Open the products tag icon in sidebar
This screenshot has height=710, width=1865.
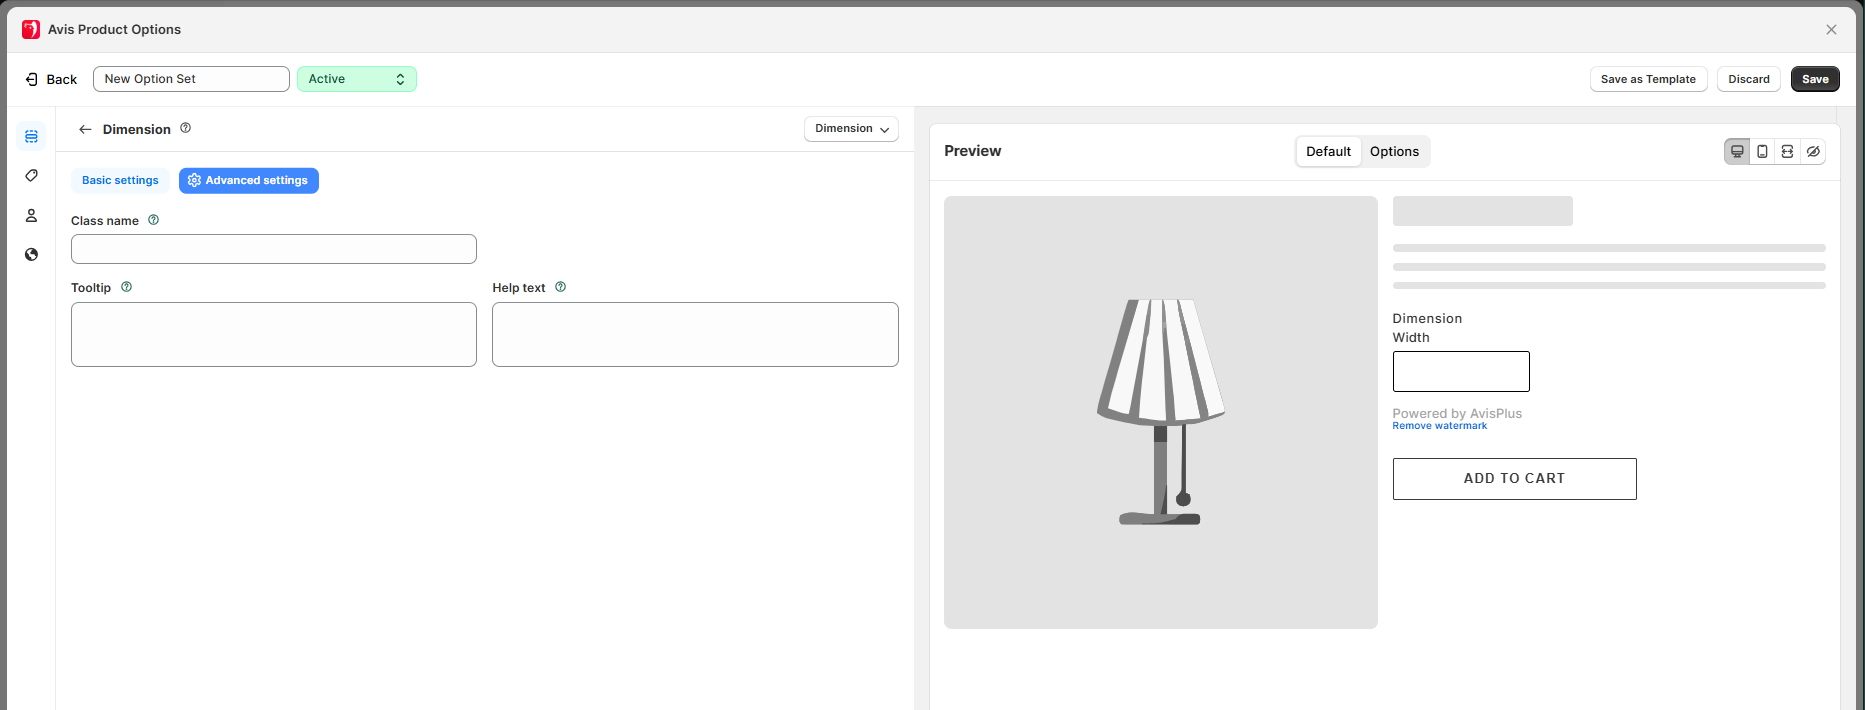click(31, 176)
